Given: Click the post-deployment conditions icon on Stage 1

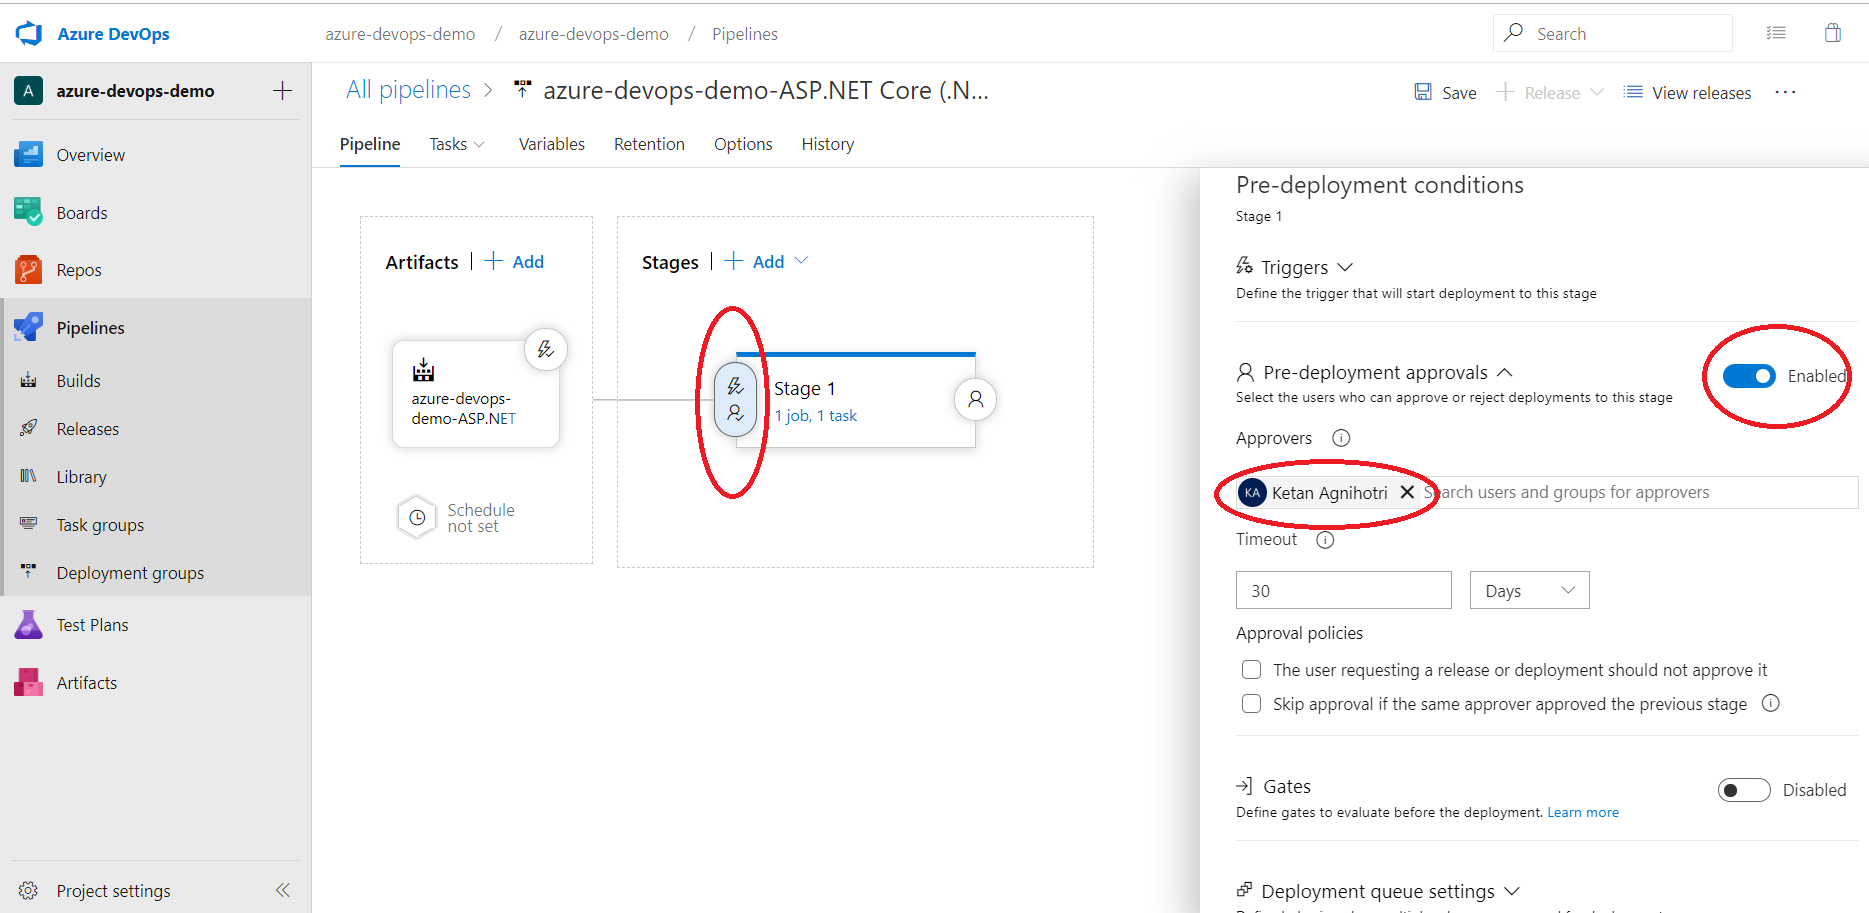Looking at the screenshot, I should click(975, 399).
